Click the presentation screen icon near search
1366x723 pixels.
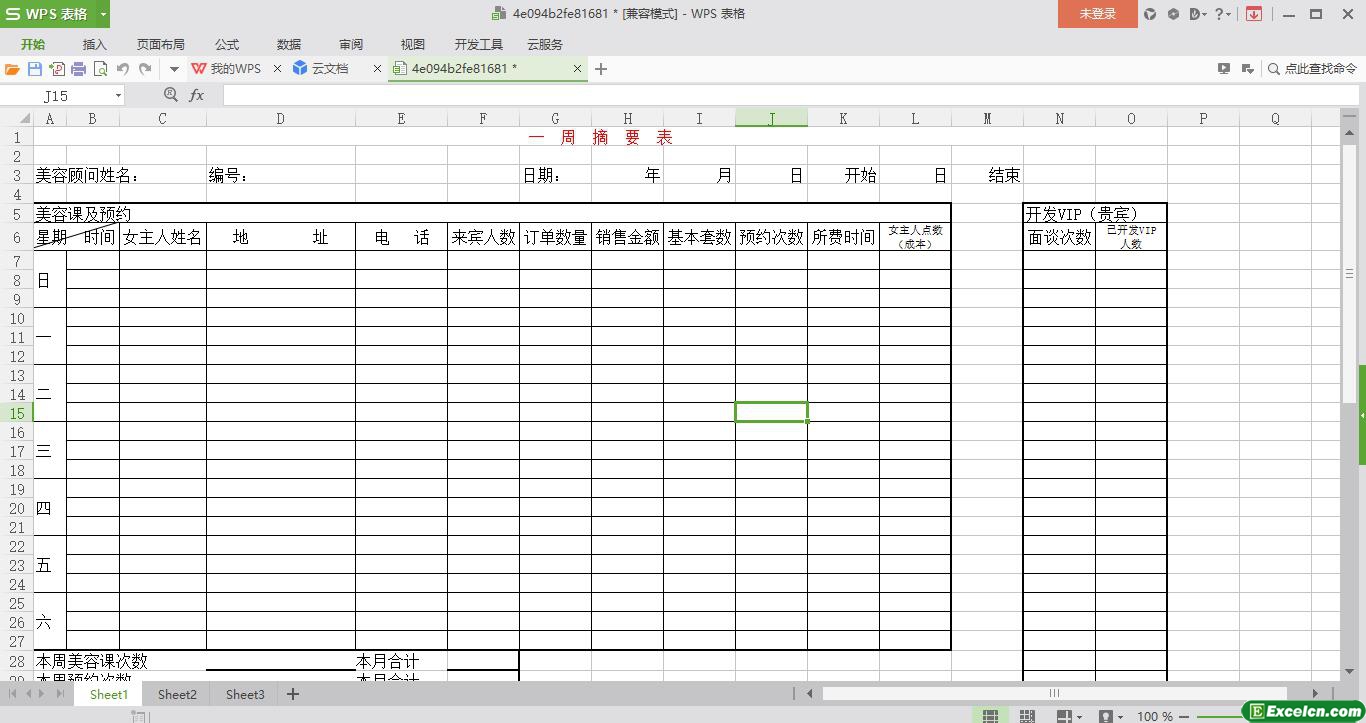pos(1224,69)
